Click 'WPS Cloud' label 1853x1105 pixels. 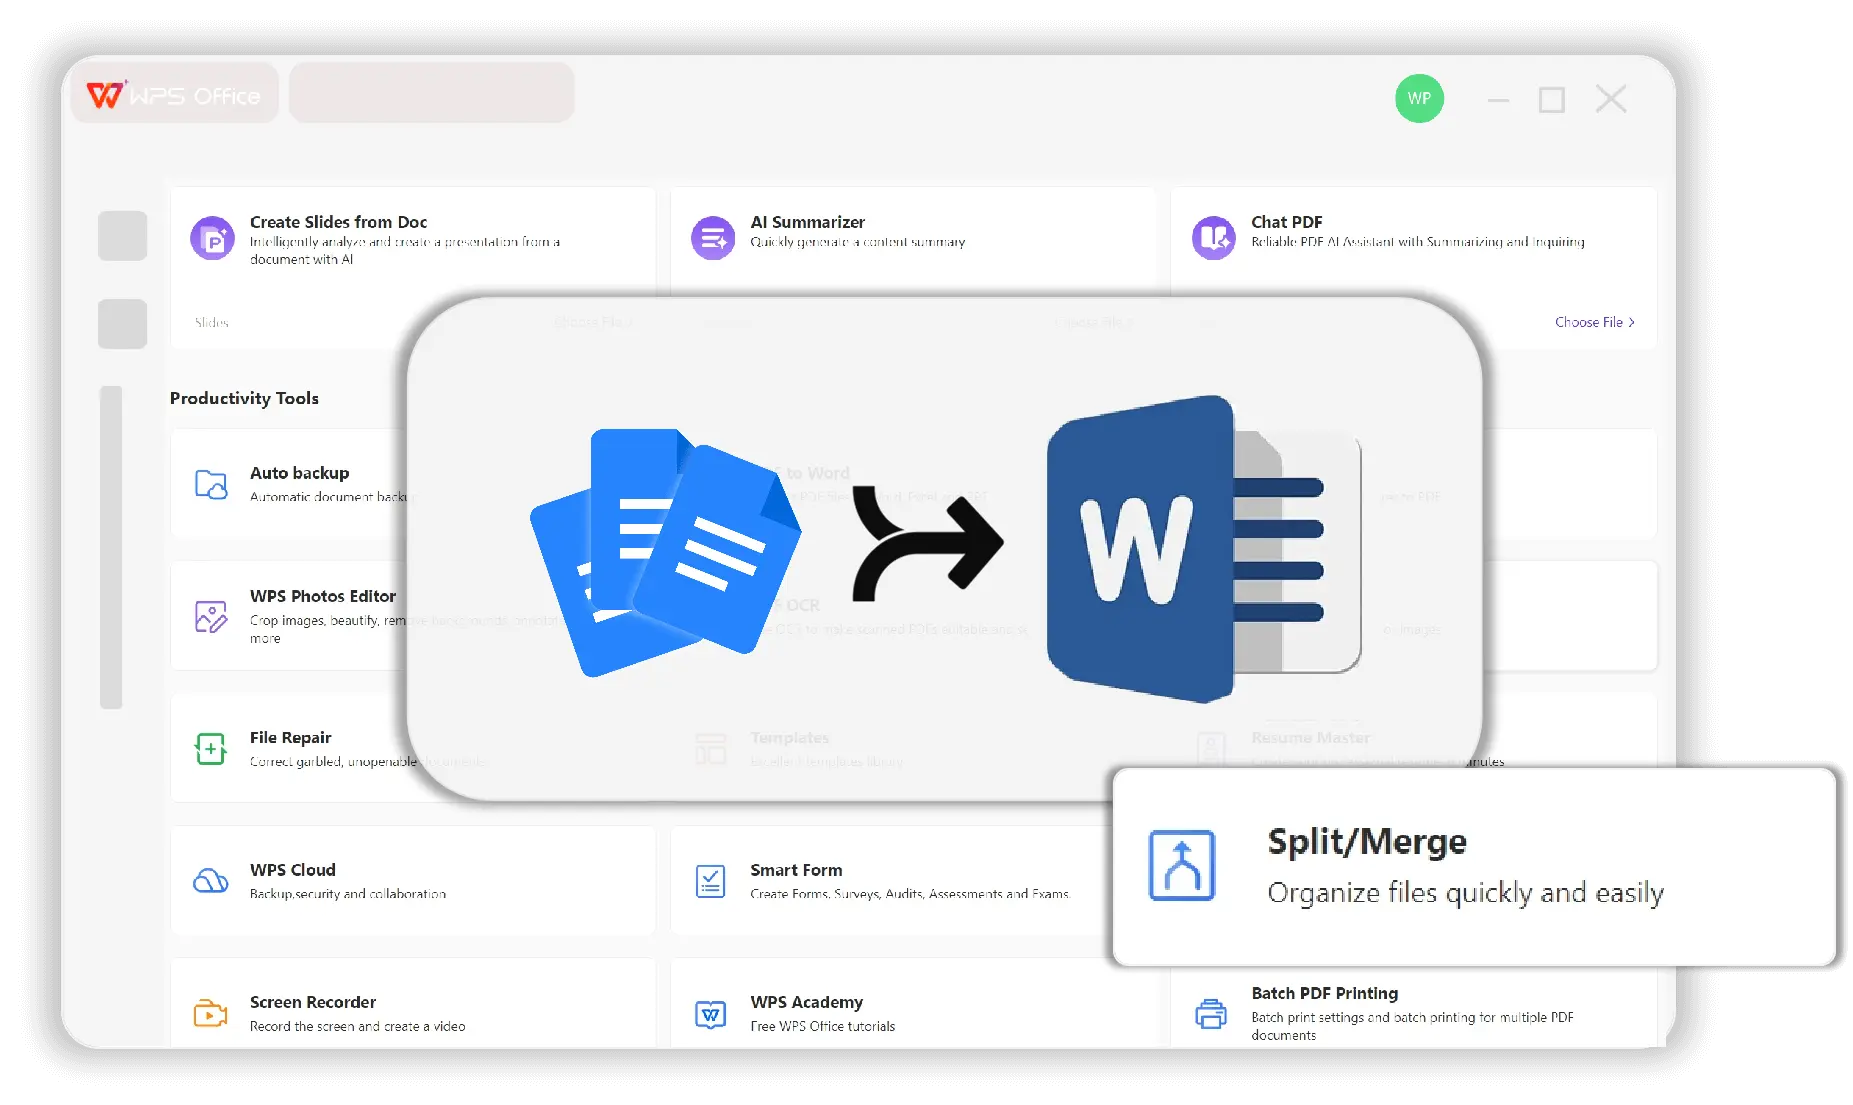coord(293,870)
